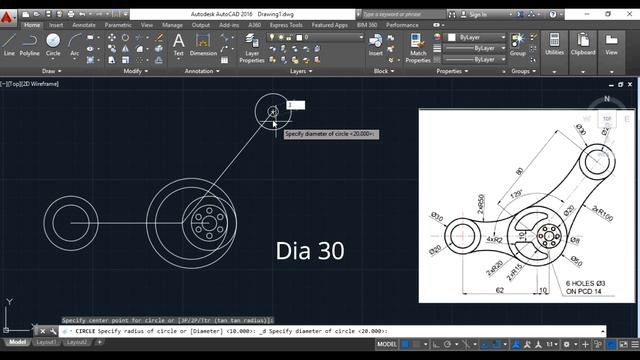
Task: Expand the Groups panel dropdown
Action: (x=523, y=71)
